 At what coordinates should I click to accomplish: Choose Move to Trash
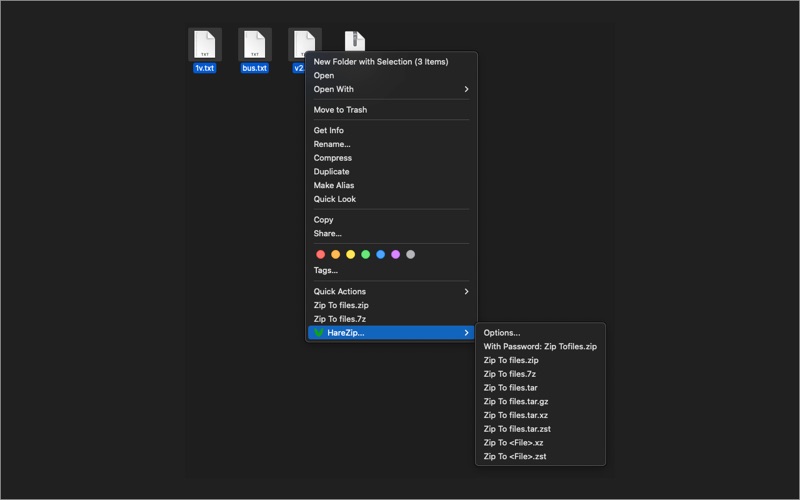[x=391, y=110]
